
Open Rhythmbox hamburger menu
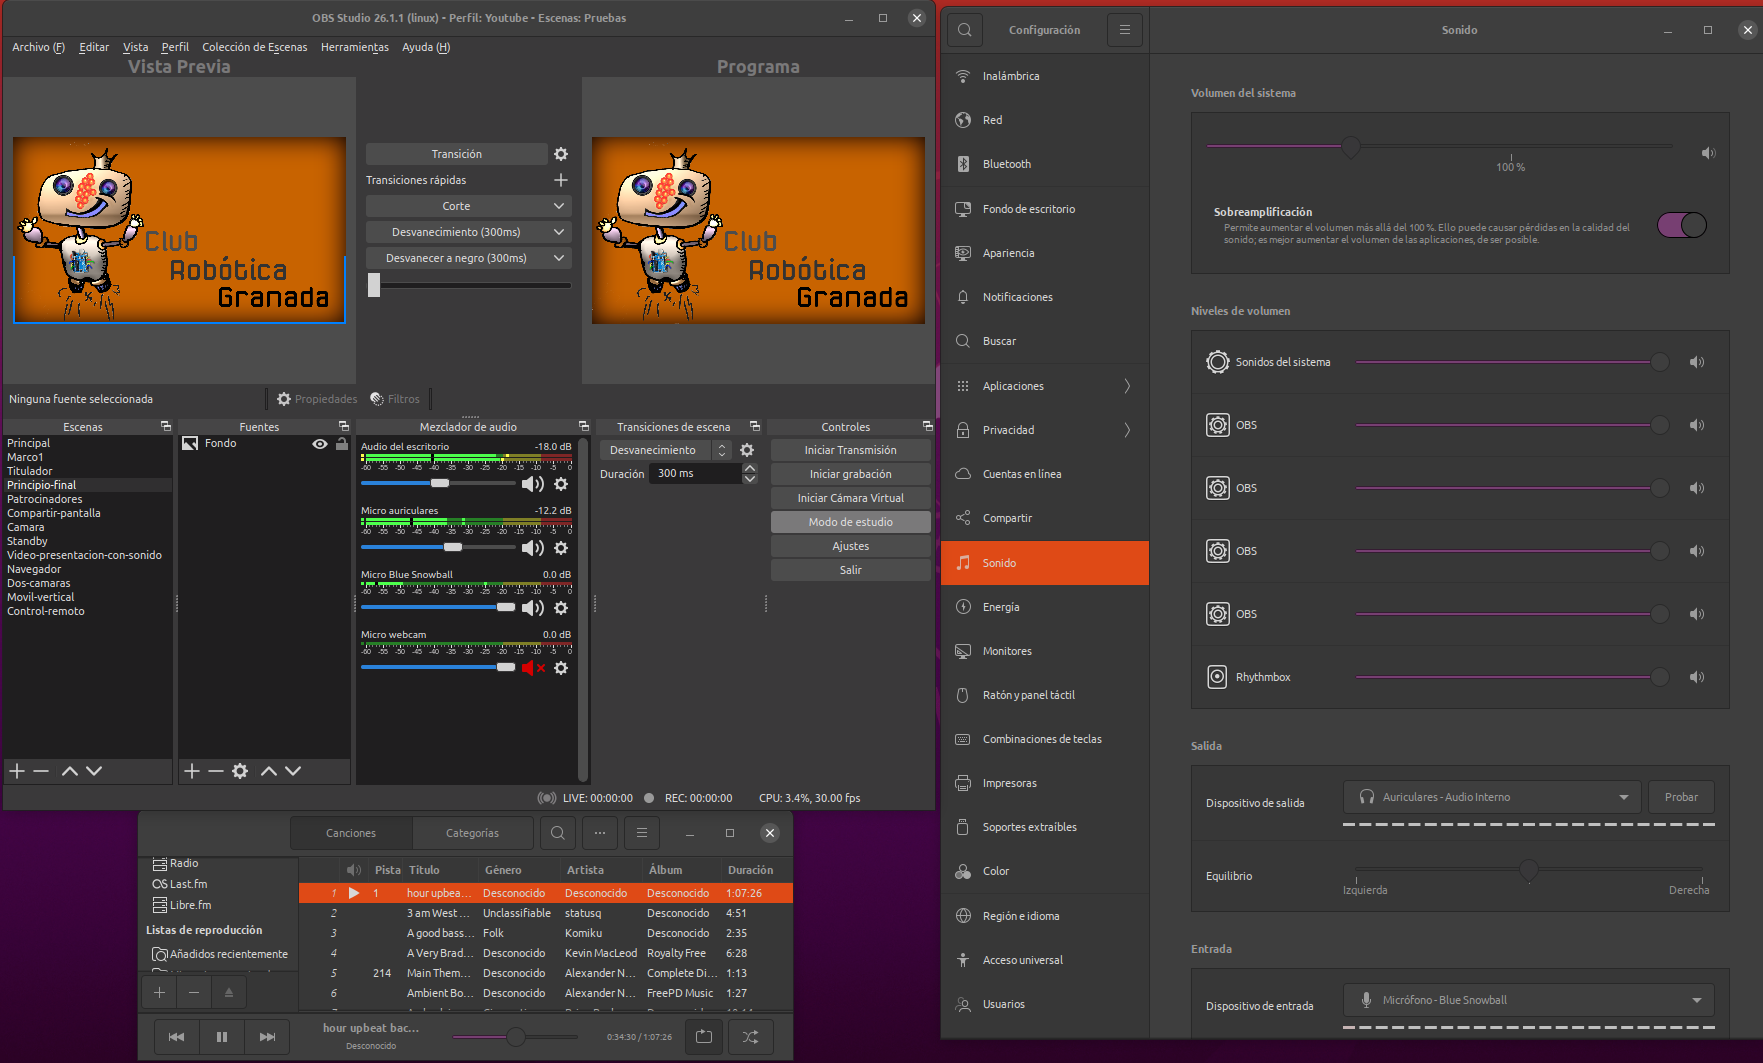coord(642,833)
